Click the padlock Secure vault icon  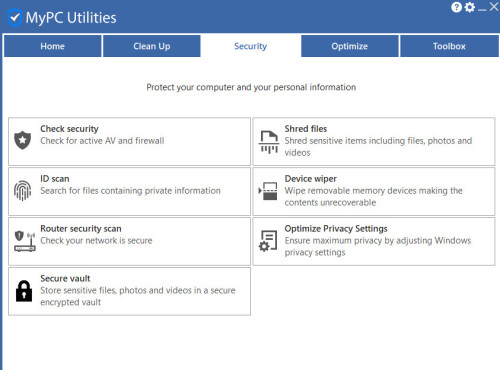(x=24, y=291)
